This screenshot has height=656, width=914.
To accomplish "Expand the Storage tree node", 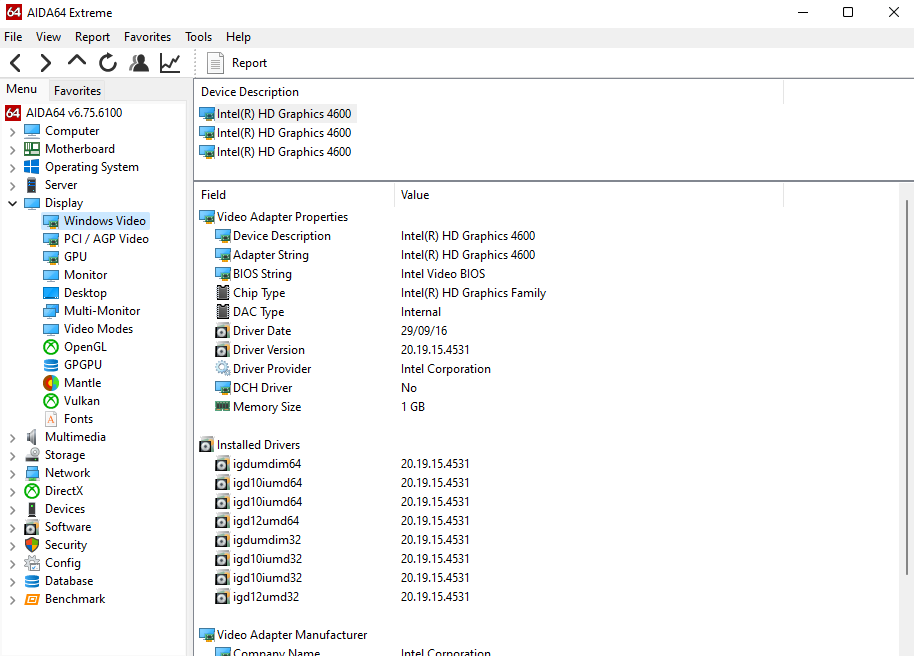I will [12, 456].
